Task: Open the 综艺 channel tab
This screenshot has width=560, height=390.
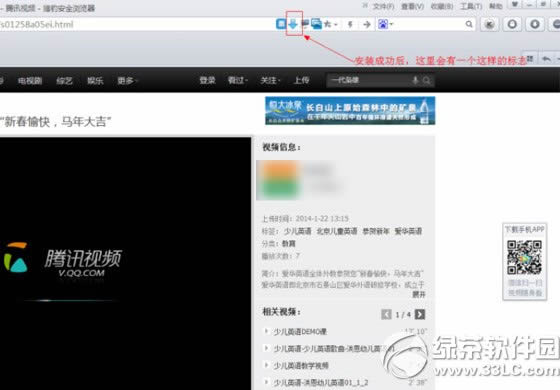Action: point(65,81)
